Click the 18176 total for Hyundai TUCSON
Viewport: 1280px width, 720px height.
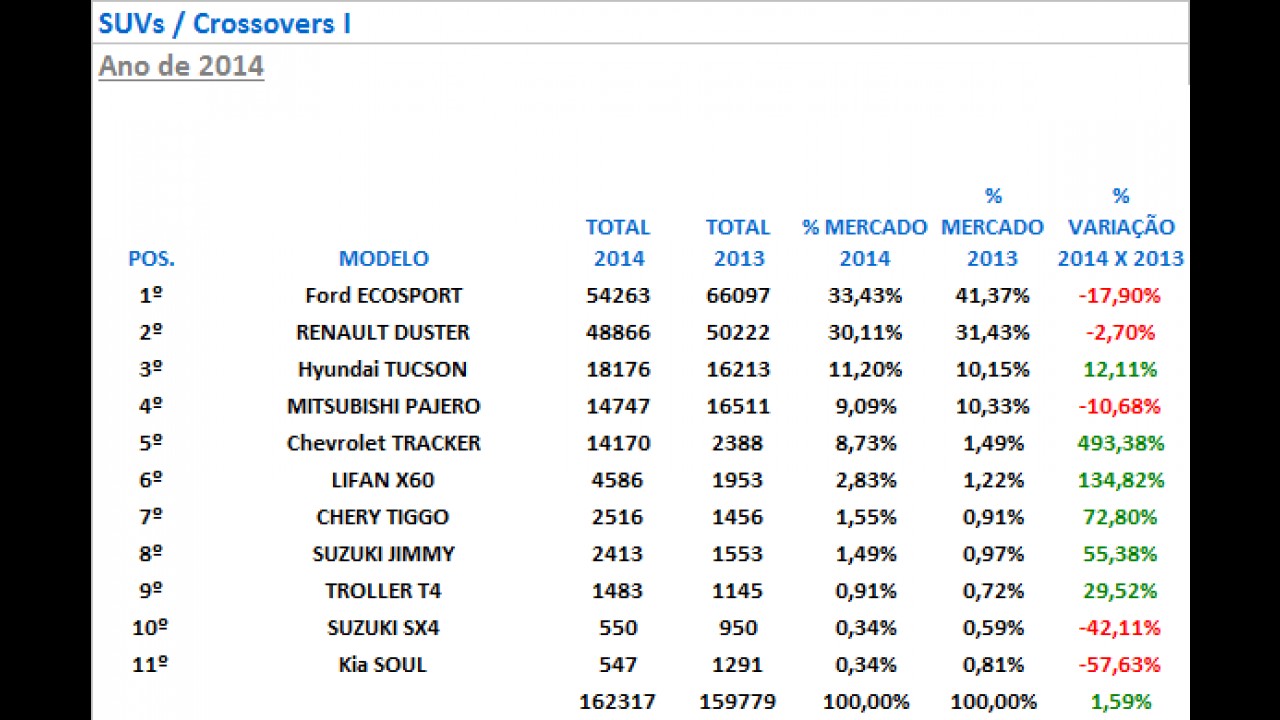[618, 370]
